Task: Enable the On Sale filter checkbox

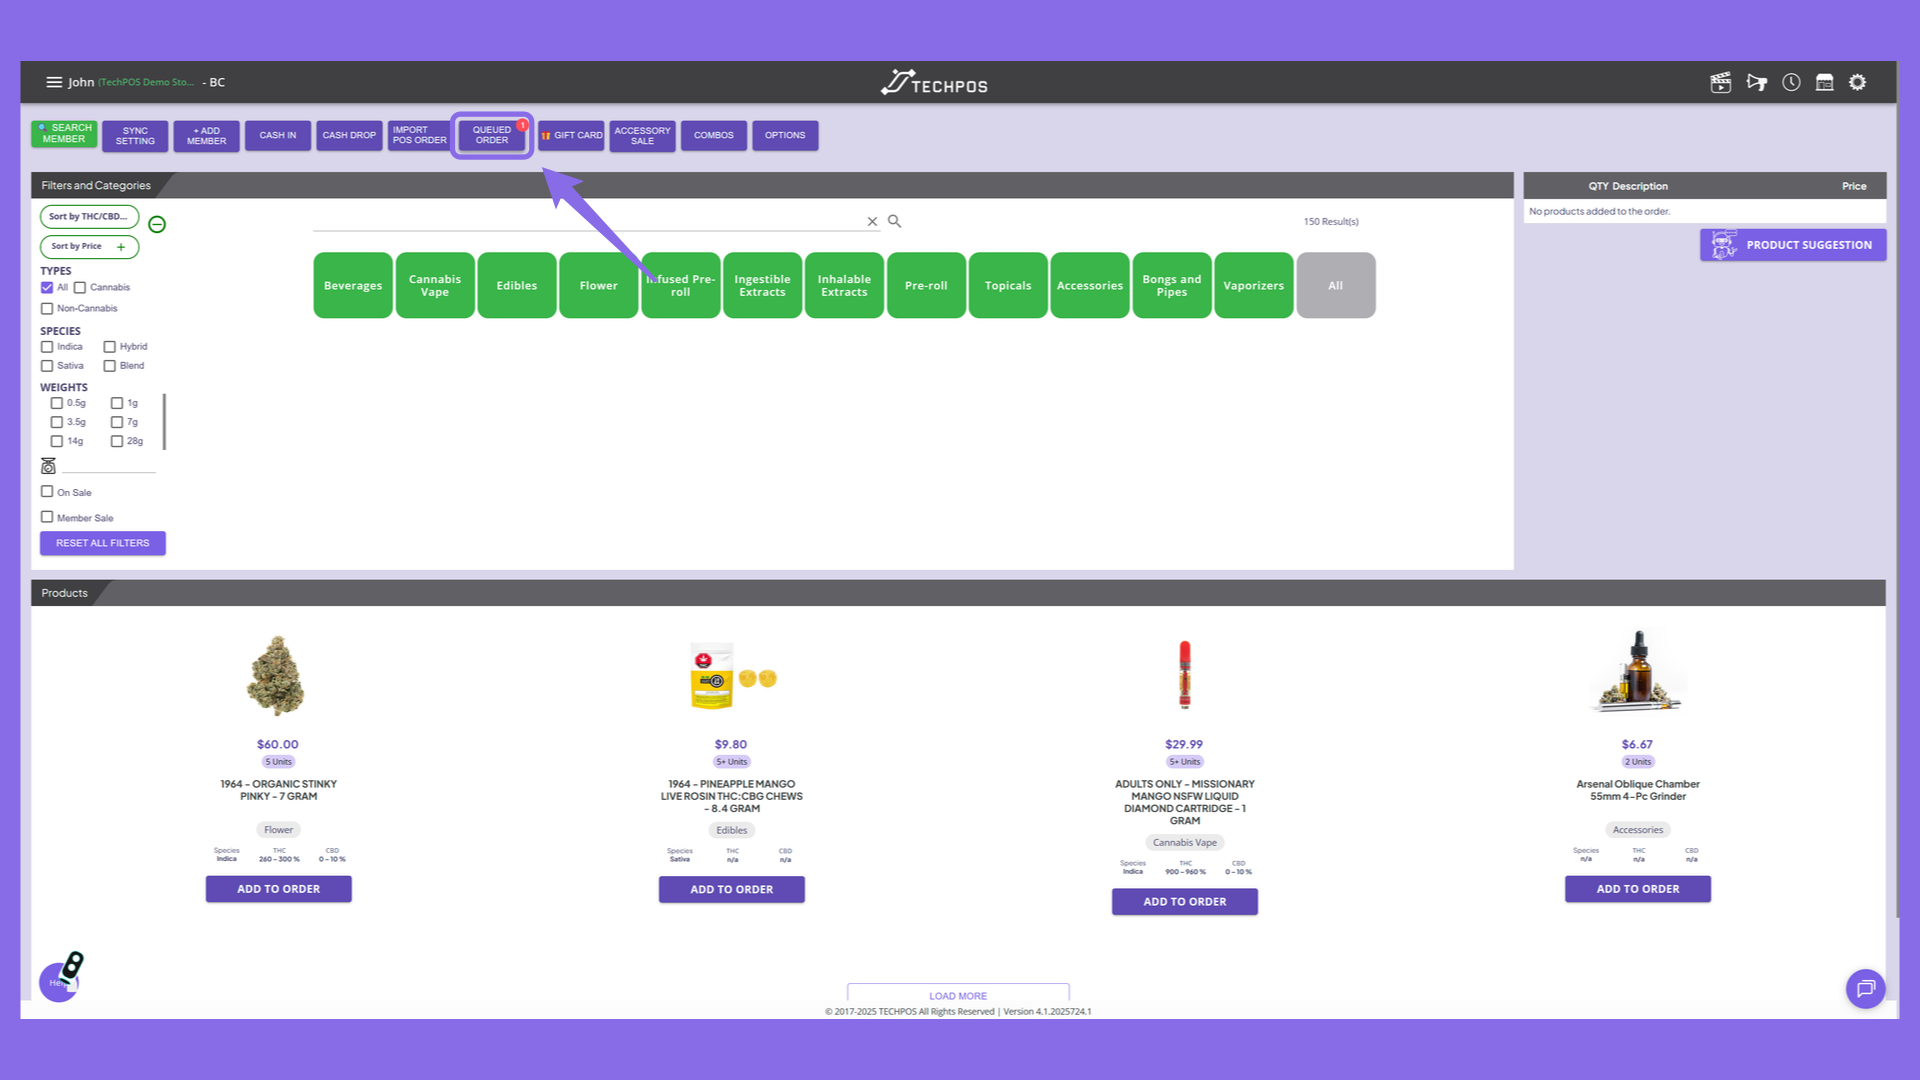Action: tap(47, 492)
